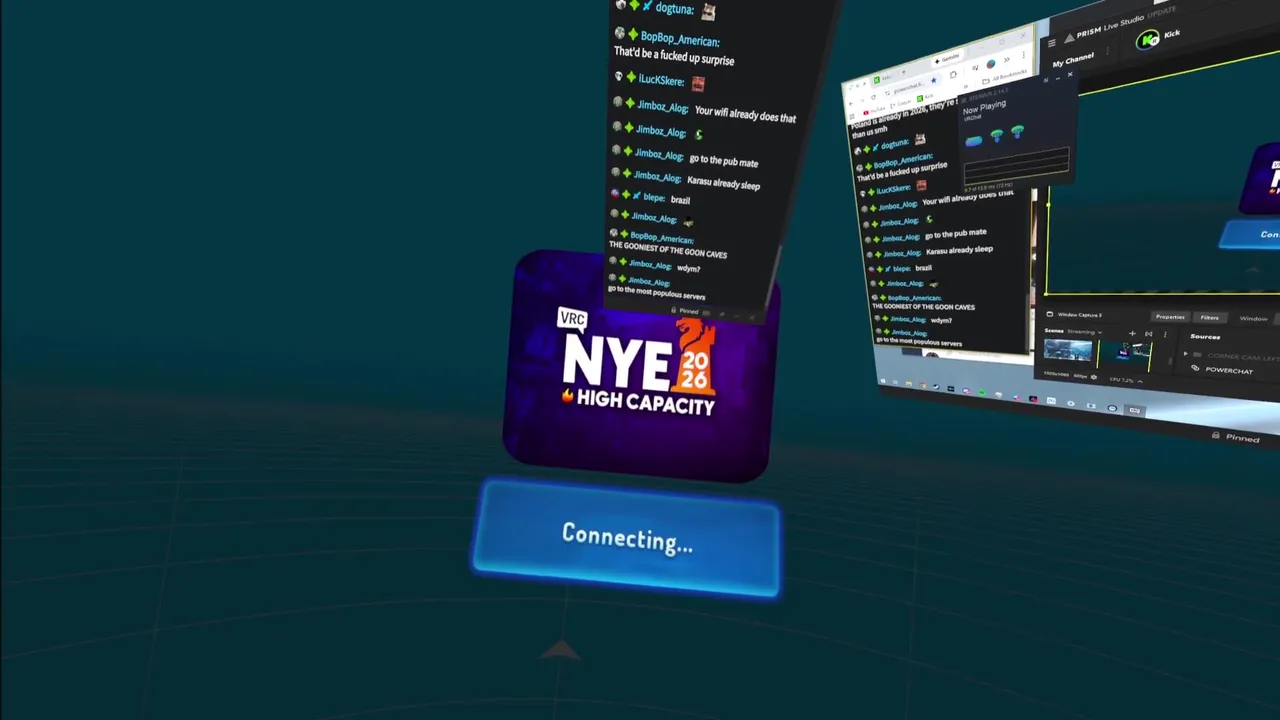Click the blue Connecting... button
1280x720 pixels.
(x=627, y=538)
